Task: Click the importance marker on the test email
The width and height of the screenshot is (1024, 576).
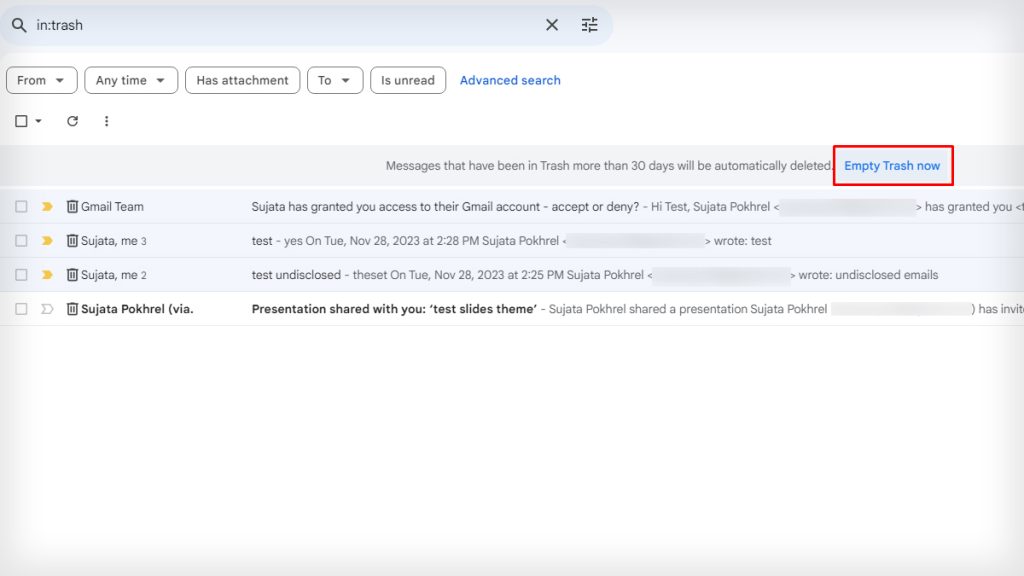Action: [47, 240]
